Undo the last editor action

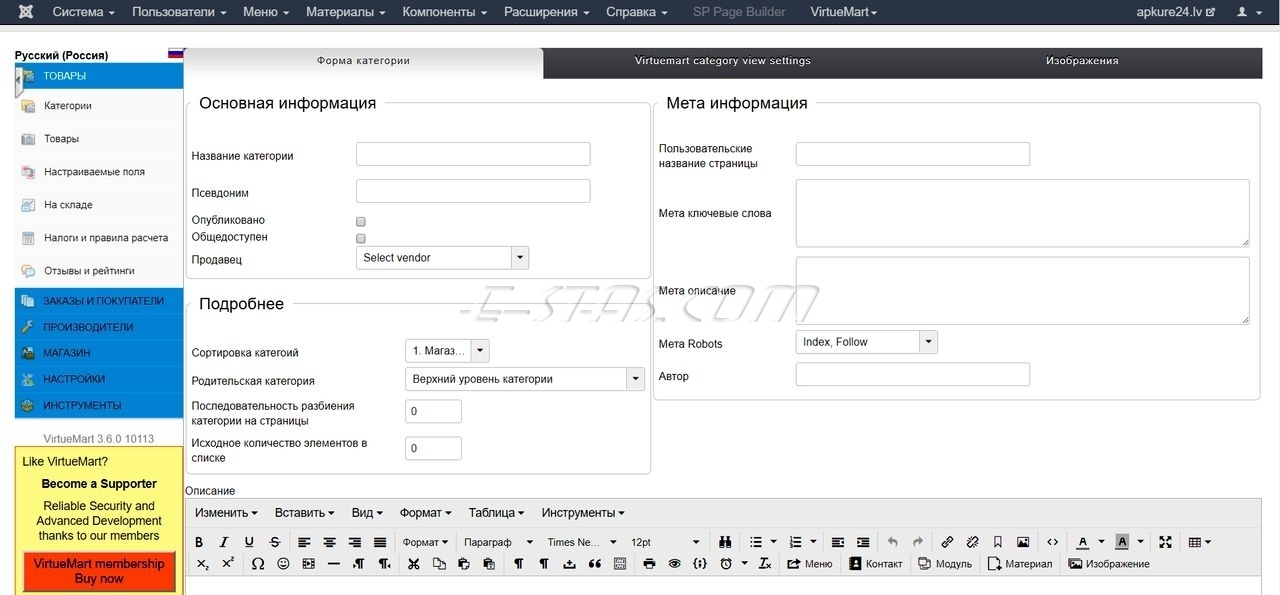892,542
